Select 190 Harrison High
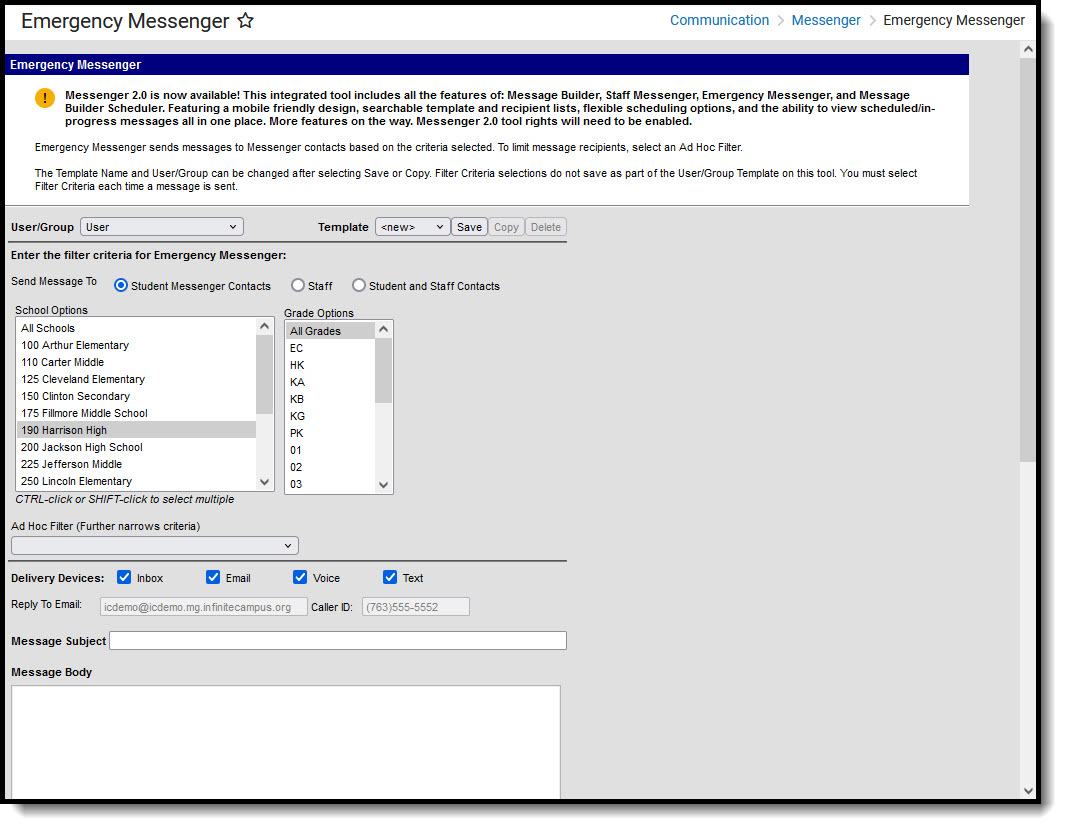 pyautogui.click(x=136, y=430)
